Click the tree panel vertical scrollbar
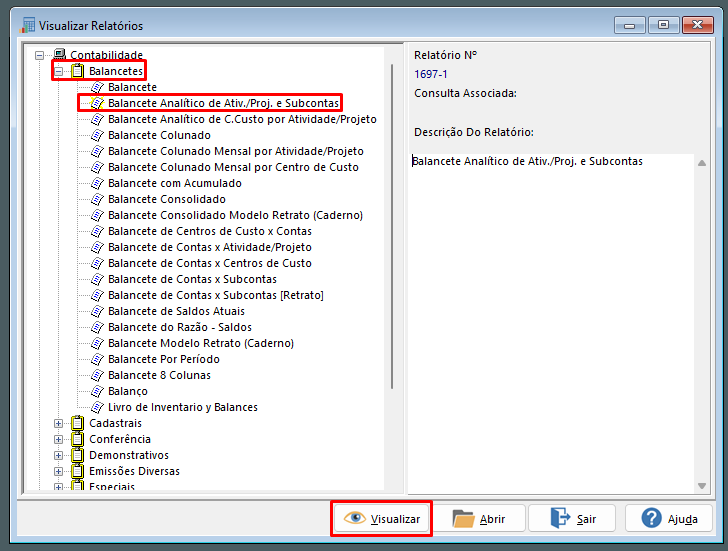Image resolution: width=728 pixels, height=551 pixels. (x=392, y=227)
